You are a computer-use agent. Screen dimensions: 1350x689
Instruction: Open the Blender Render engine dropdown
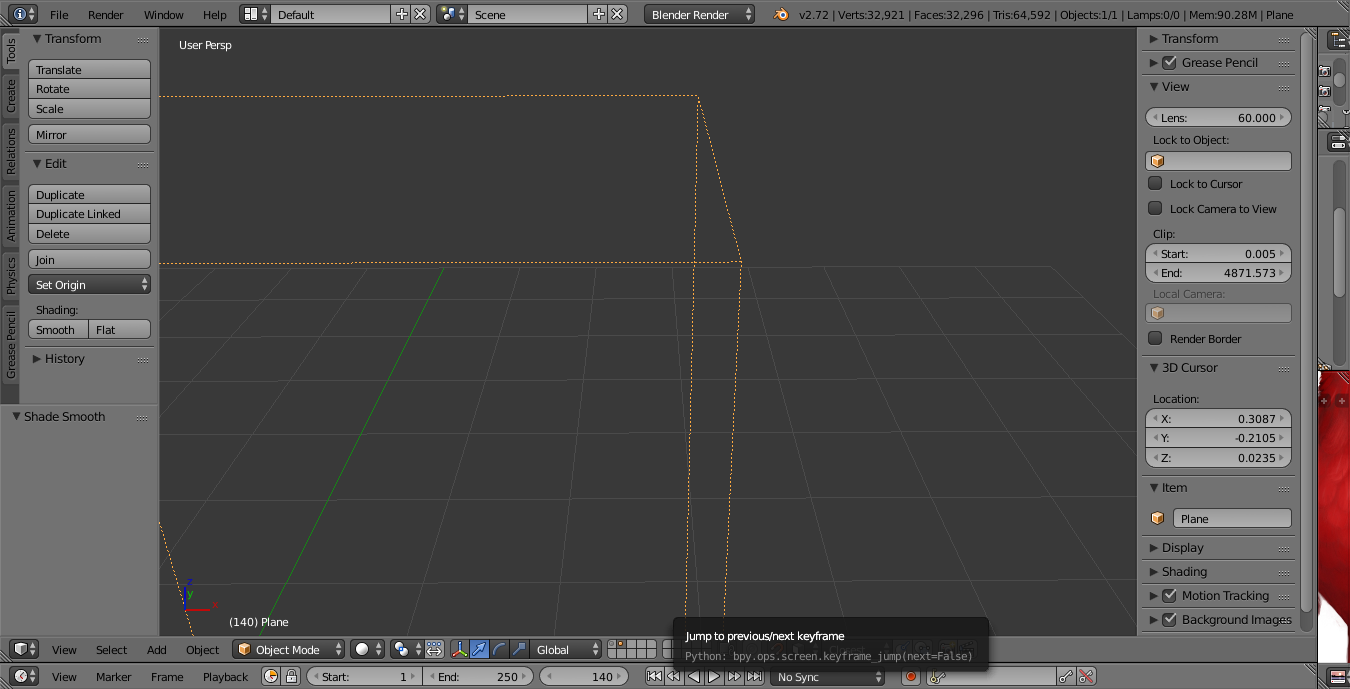click(700, 14)
